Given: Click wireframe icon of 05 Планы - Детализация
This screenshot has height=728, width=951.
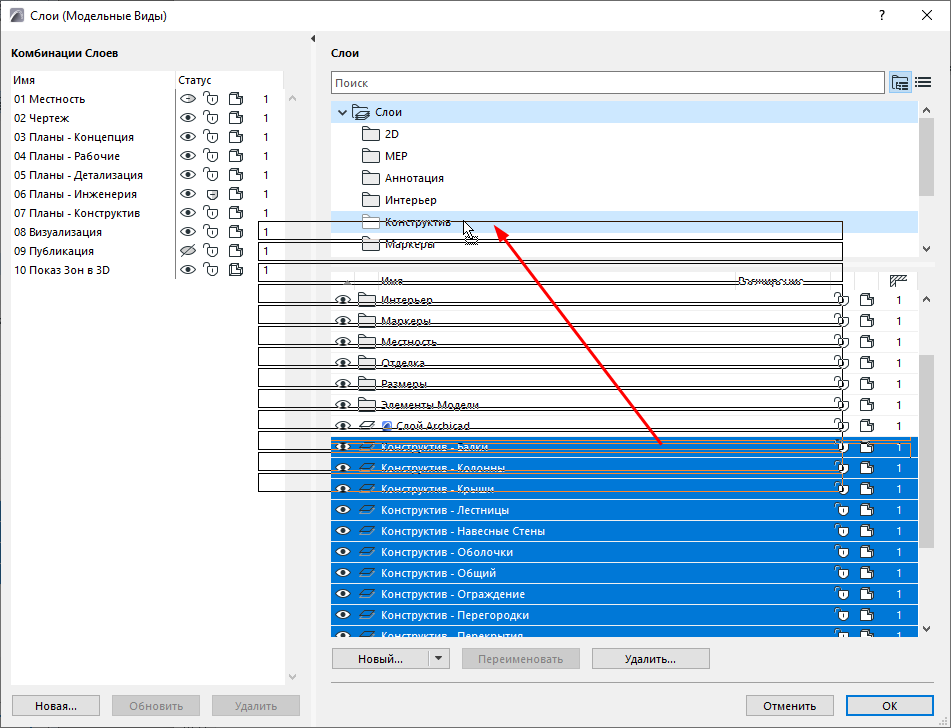Looking at the screenshot, I should coord(236,175).
